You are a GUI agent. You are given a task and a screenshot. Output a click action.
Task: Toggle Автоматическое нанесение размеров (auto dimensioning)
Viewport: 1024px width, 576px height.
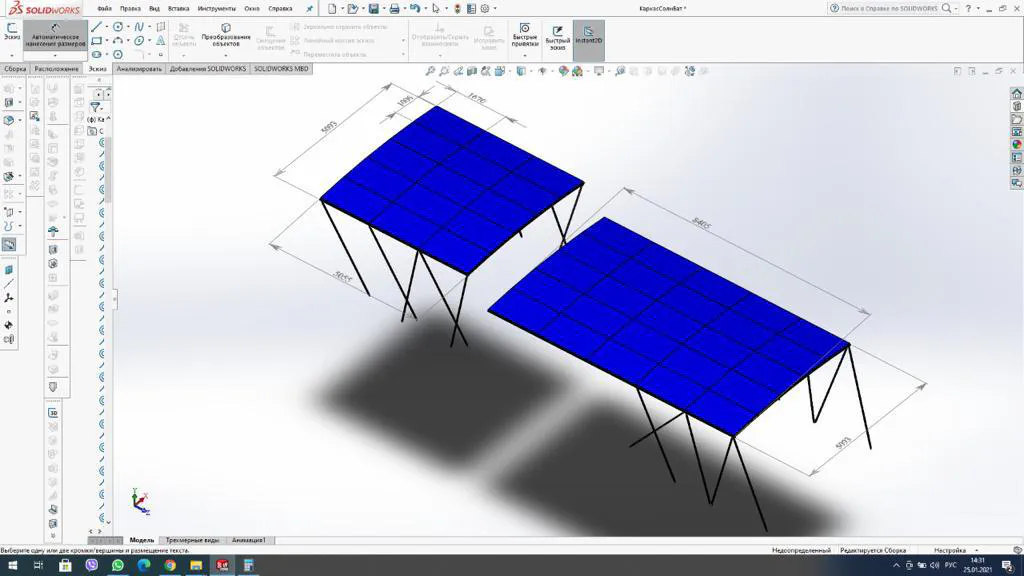pyautogui.click(x=55, y=36)
